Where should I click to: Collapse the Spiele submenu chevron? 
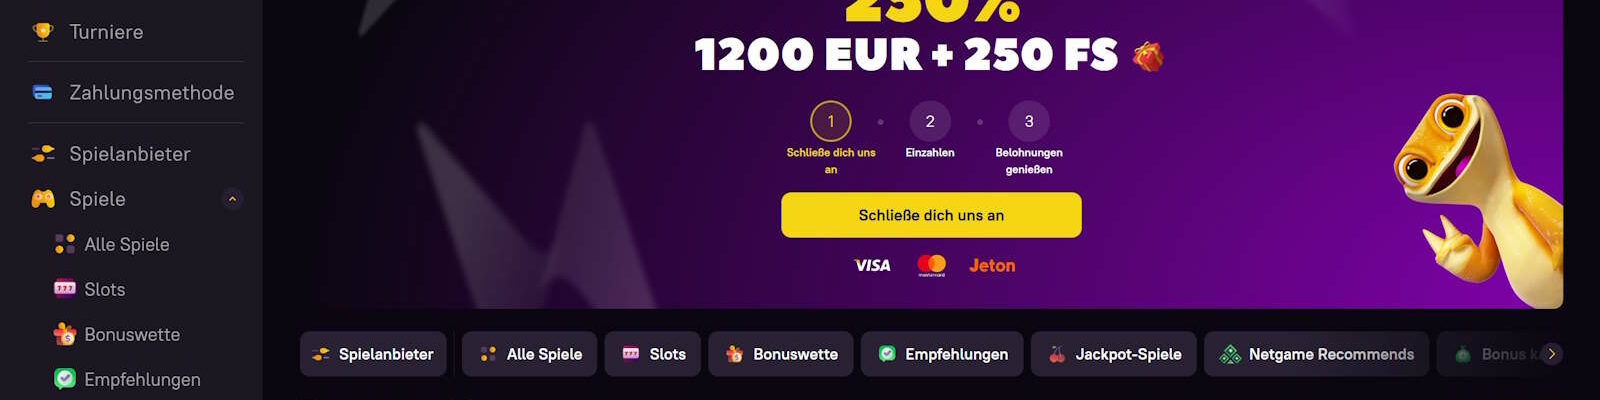coord(232,199)
